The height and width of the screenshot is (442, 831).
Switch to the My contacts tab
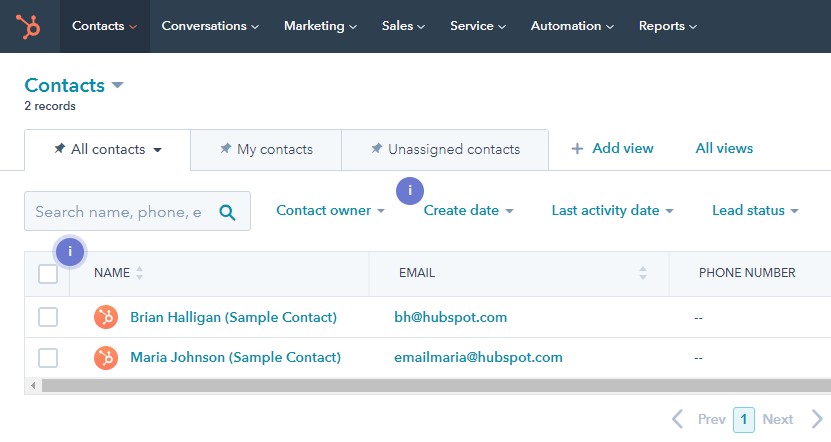coord(266,149)
